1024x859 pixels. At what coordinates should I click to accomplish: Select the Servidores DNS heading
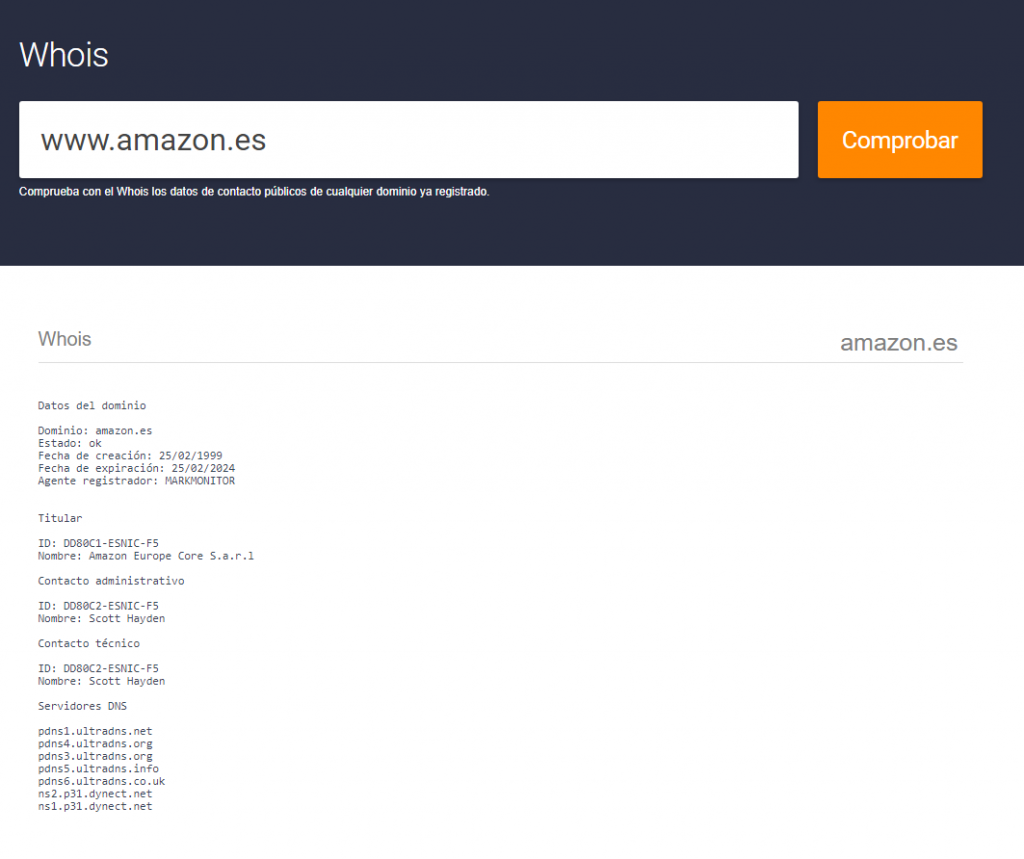(82, 706)
